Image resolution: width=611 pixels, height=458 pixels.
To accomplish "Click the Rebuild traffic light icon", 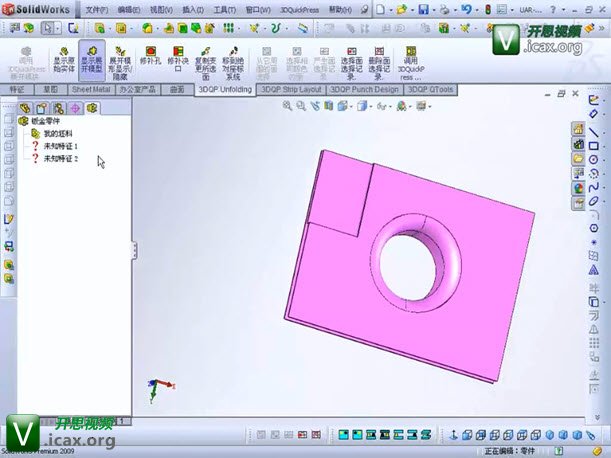I will [488, 9].
